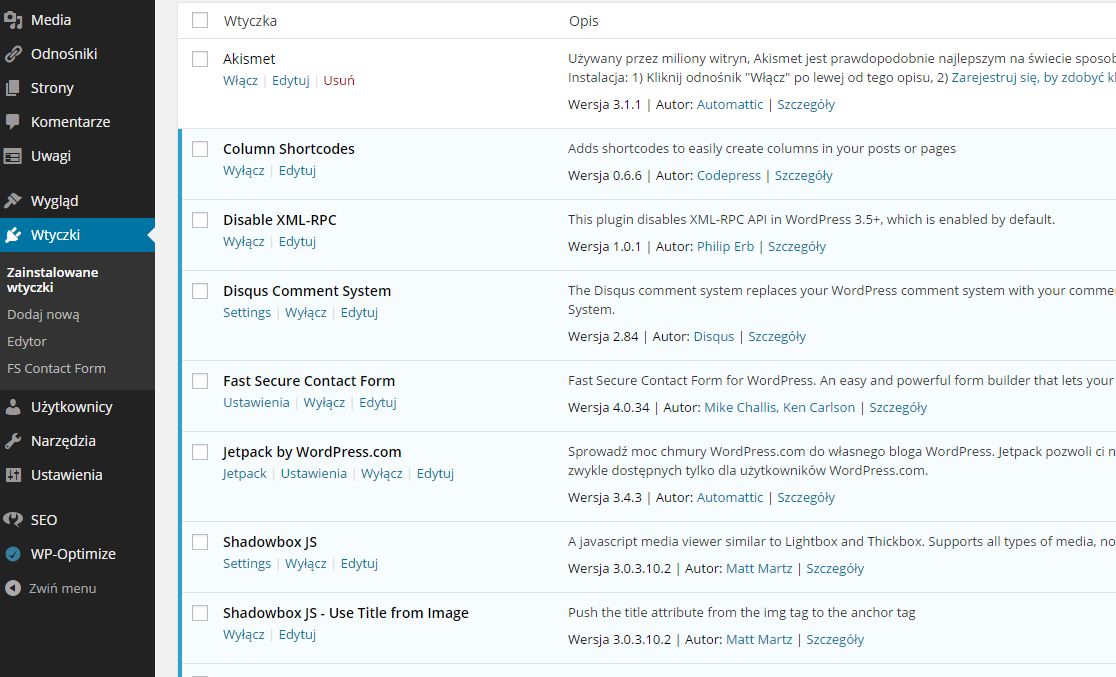Click the Wtyczka column header

tap(250, 21)
